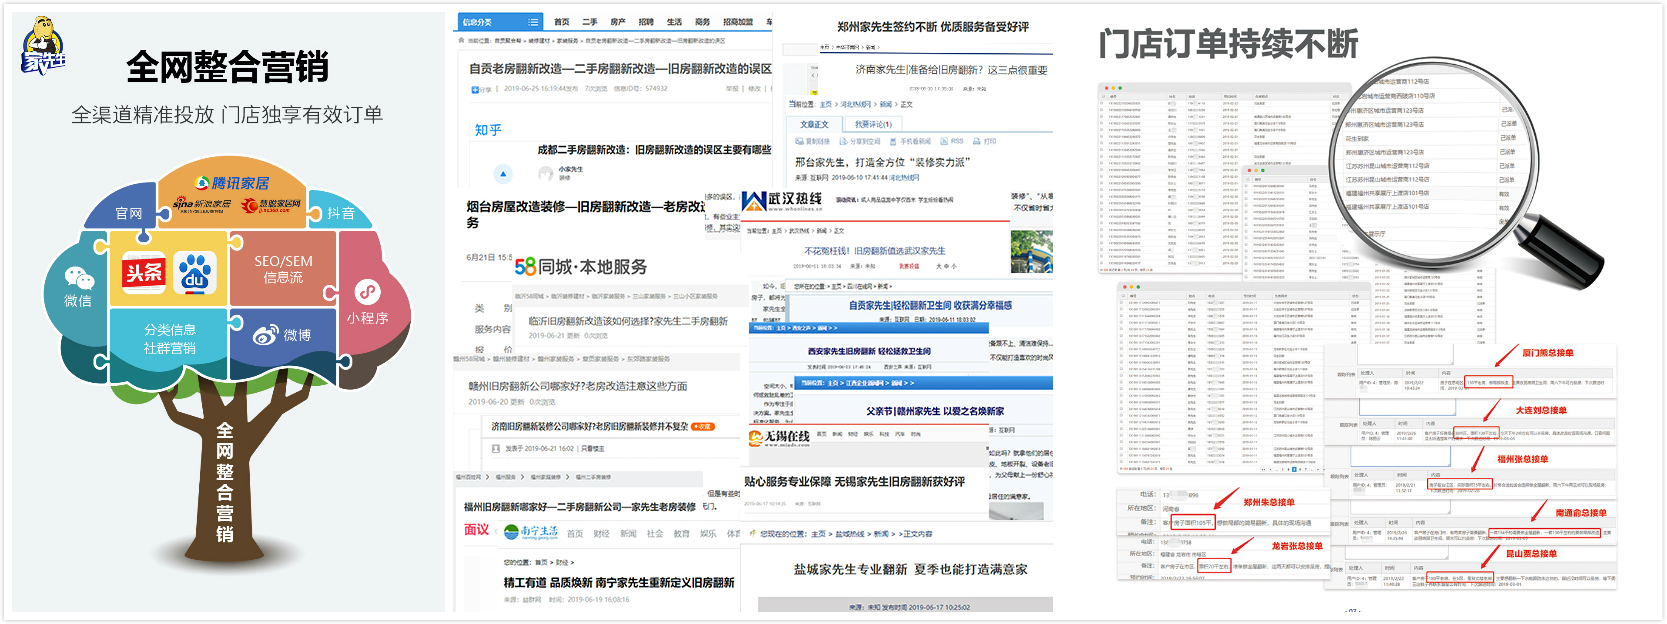Click the 家先生 mascot logo
Viewport: 1667px width, 624px height.
click(43, 45)
